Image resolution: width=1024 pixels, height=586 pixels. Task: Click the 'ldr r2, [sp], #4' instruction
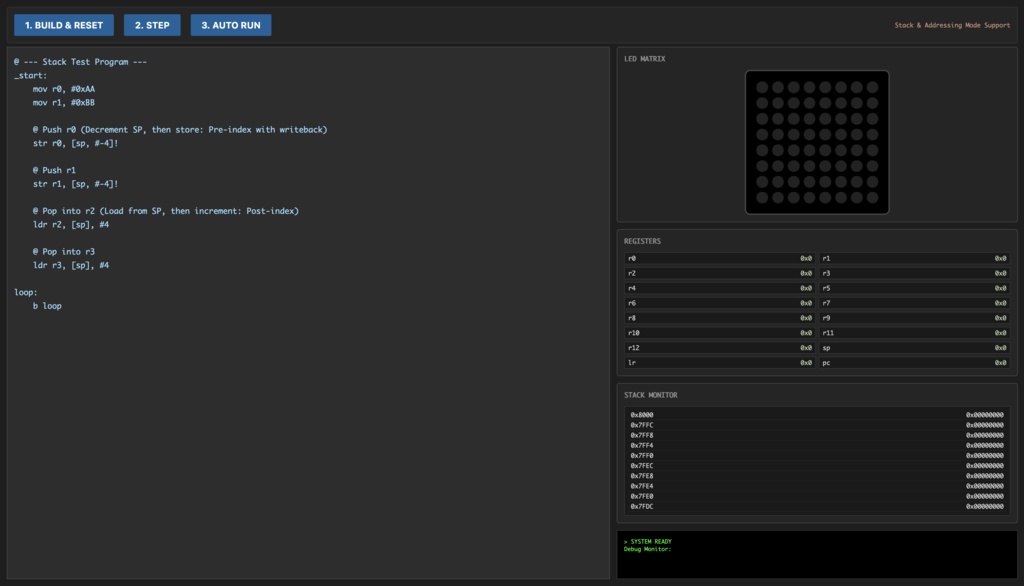click(x=71, y=224)
